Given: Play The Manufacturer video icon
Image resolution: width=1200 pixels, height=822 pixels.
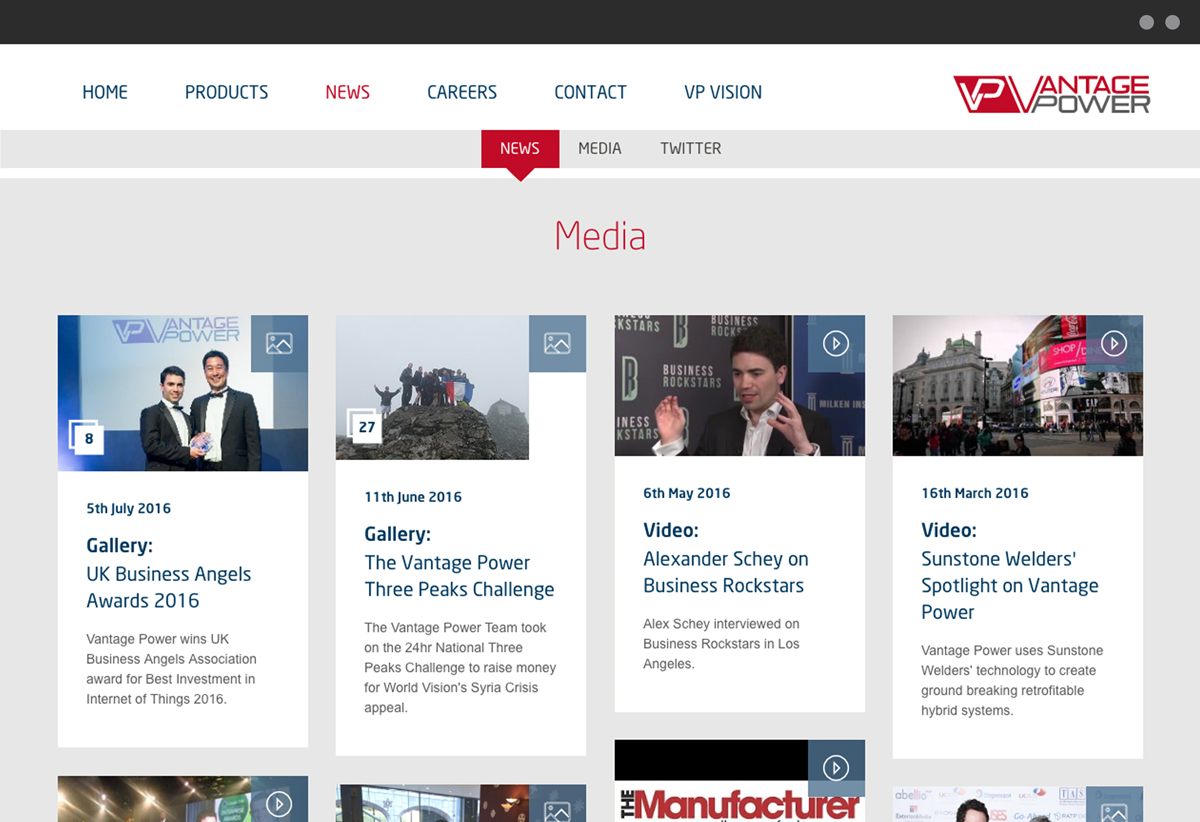Looking at the screenshot, I should tap(836, 767).
